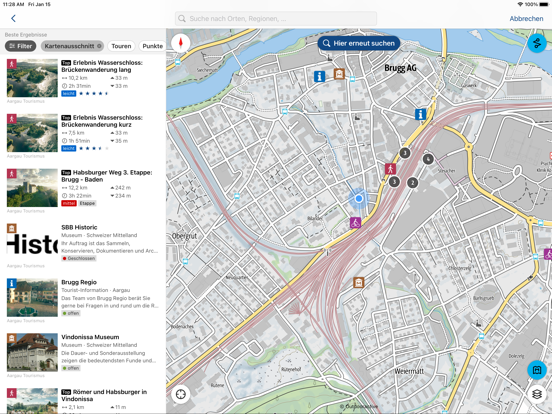This screenshot has height=414, width=552.
Task: Check the battery indicator in status bar
Action: [x=544, y=4]
